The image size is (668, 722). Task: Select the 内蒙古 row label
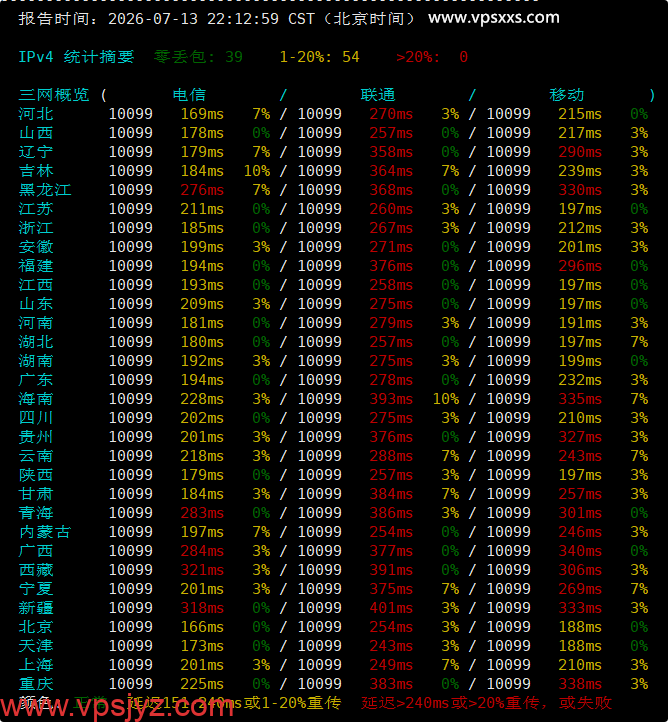[x=45, y=532]
